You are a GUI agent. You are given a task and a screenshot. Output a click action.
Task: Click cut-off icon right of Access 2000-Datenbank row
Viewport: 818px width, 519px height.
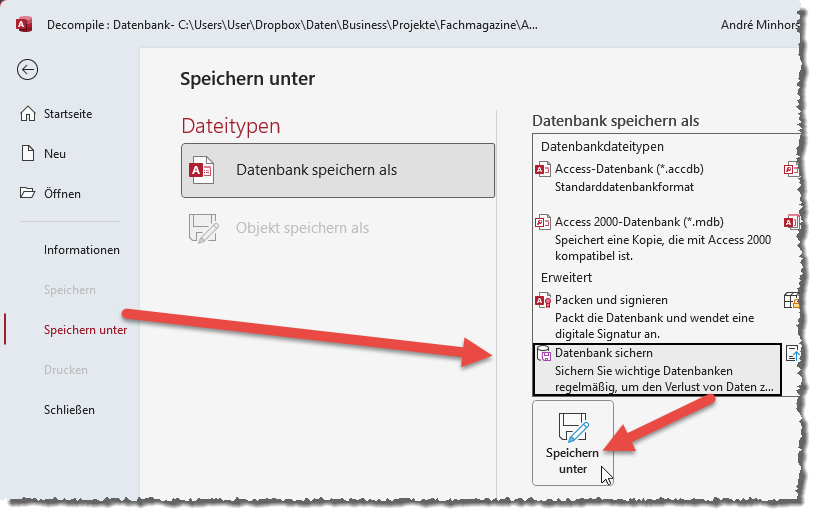point(791,222)
